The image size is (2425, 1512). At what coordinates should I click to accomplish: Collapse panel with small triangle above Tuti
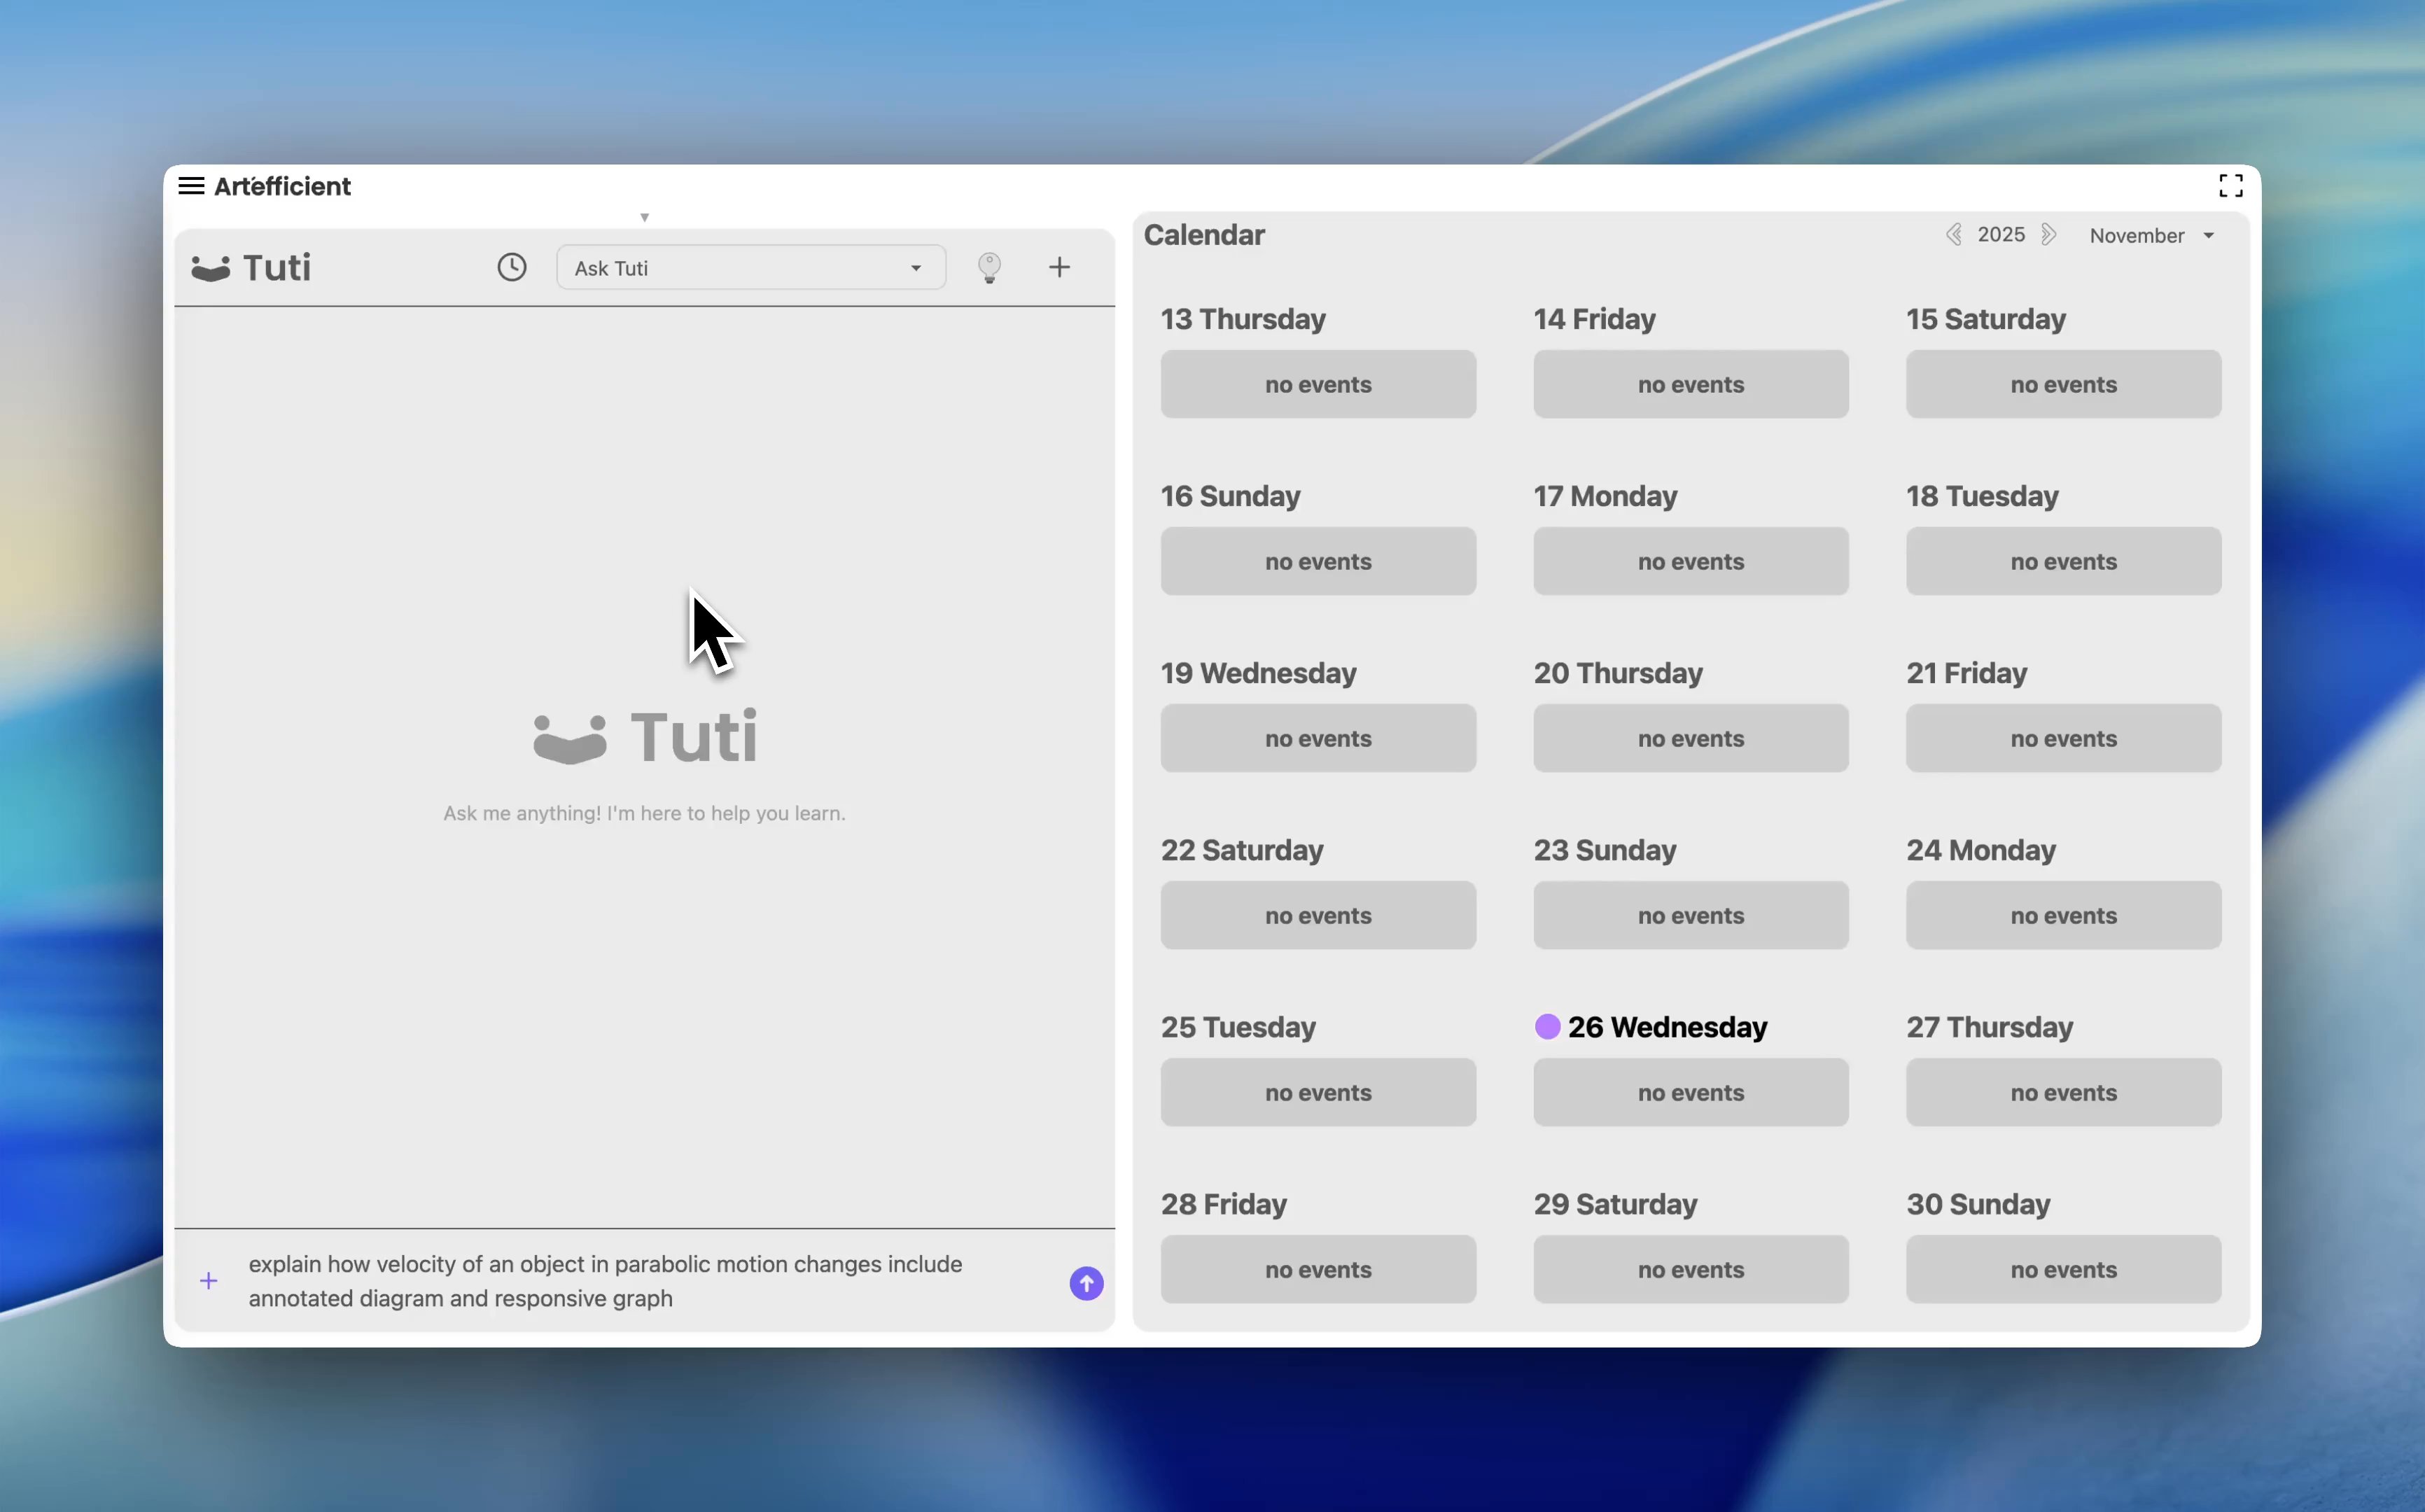[x=645, y=217]
